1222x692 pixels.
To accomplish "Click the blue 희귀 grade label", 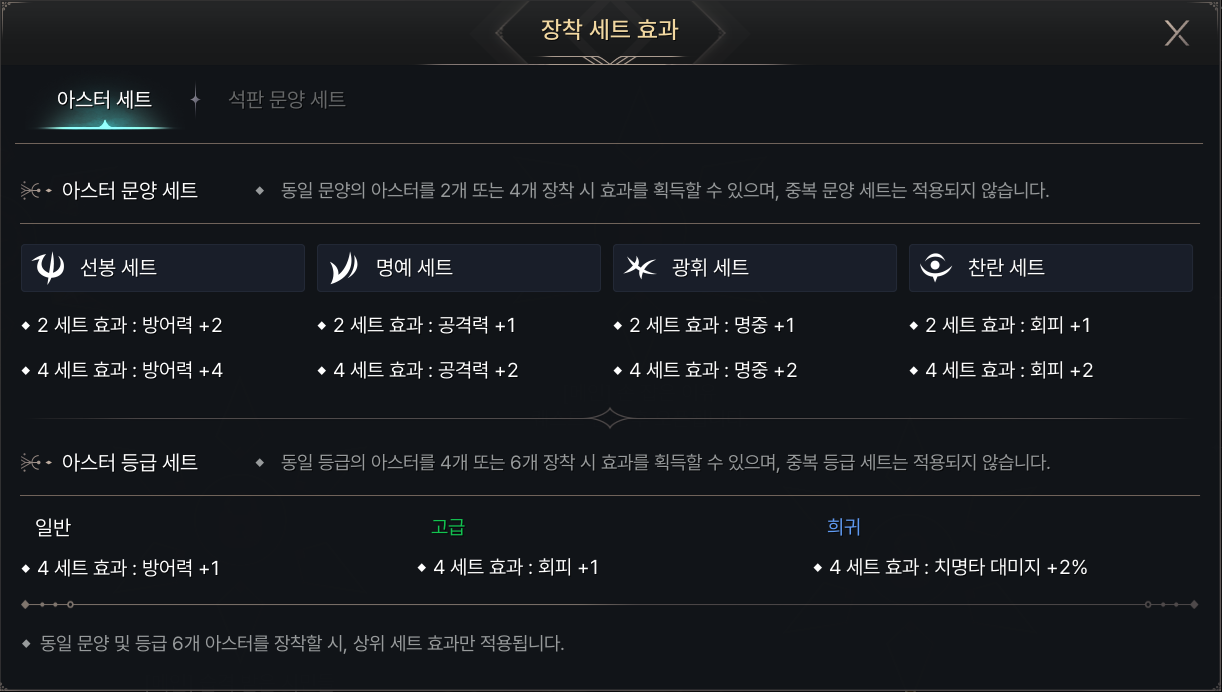I will [x=844, y=527].
